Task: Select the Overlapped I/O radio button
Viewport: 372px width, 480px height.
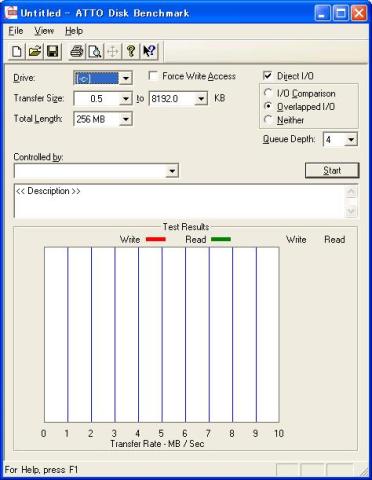Action: [268, 106]
